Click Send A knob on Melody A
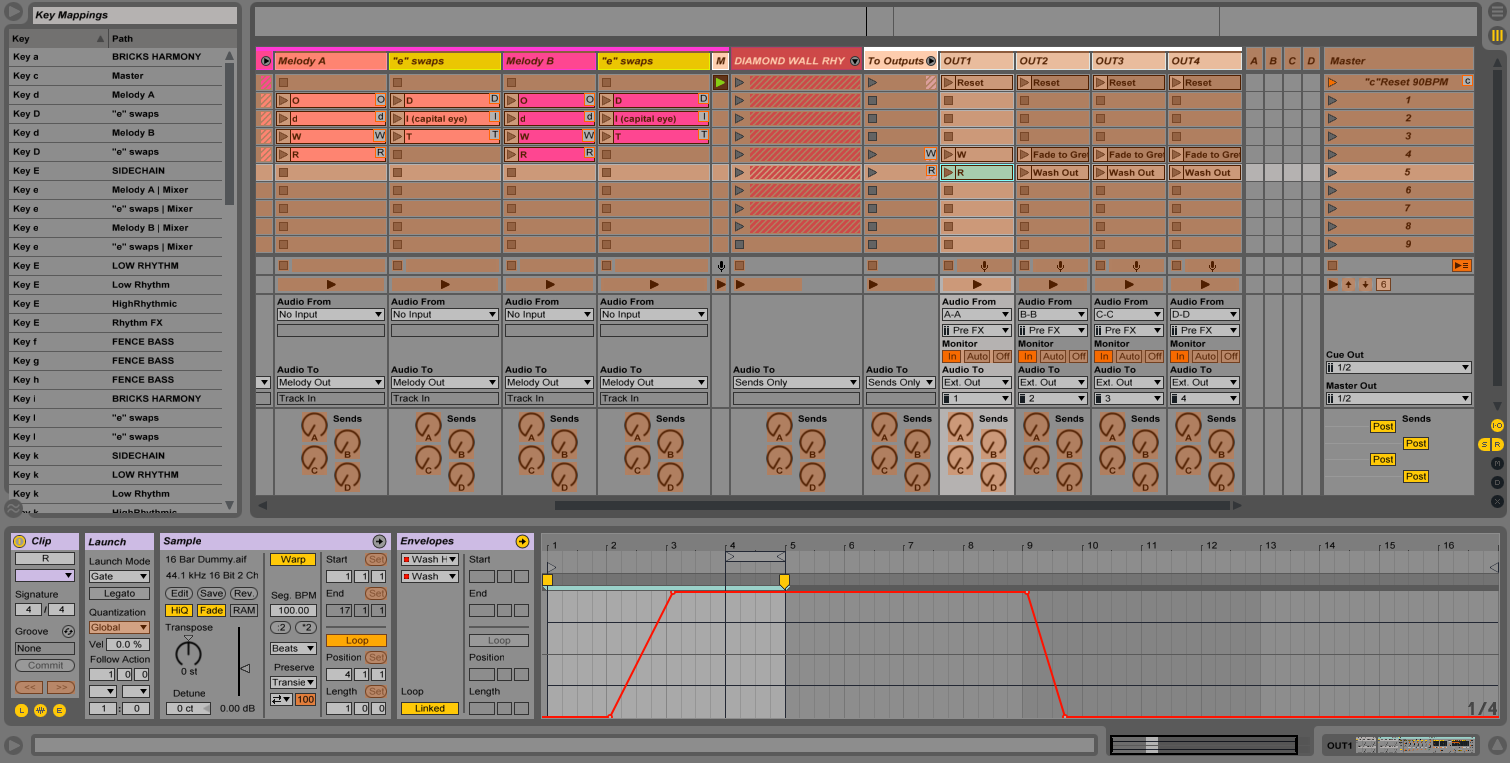Image resolution: width=1510 pixels, height=763 pixels. click(315, 427)
